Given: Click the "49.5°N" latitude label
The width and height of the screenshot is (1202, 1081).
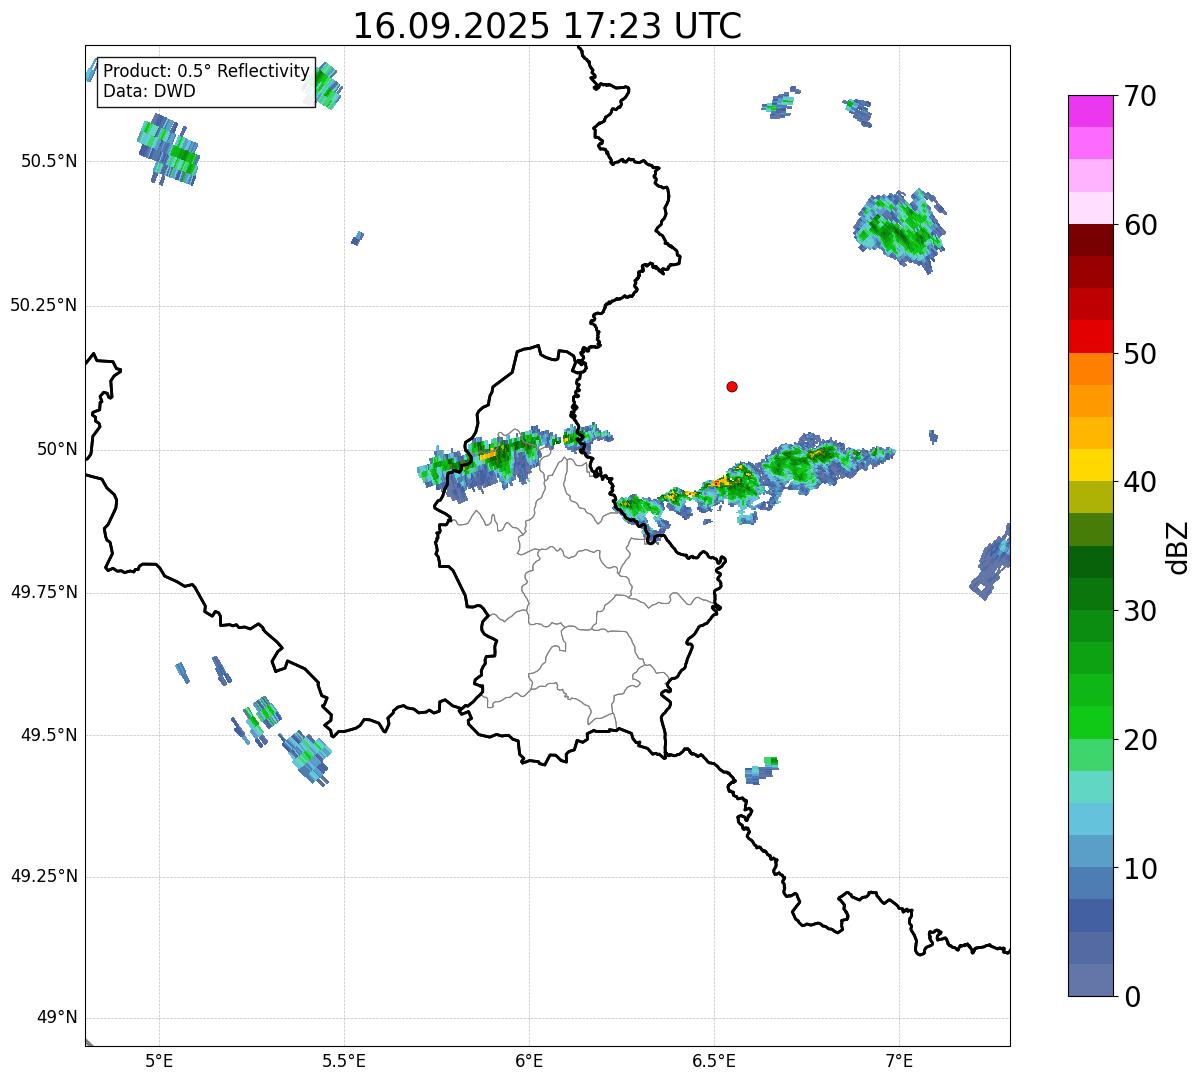Looking at the screenshot, I should click(49, 735).
